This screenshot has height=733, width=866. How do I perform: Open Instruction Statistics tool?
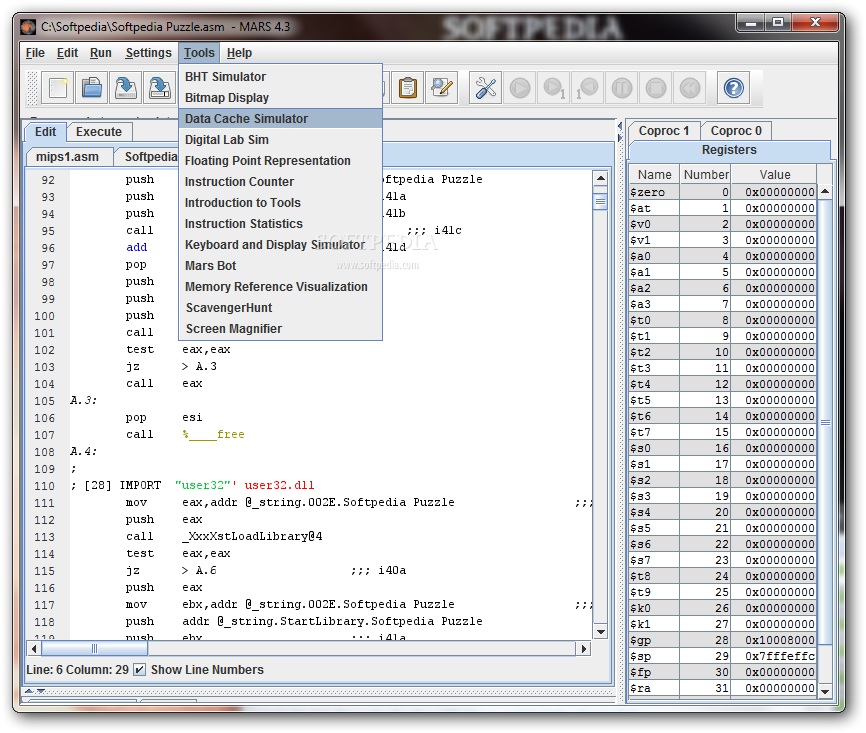coord(281,224)
